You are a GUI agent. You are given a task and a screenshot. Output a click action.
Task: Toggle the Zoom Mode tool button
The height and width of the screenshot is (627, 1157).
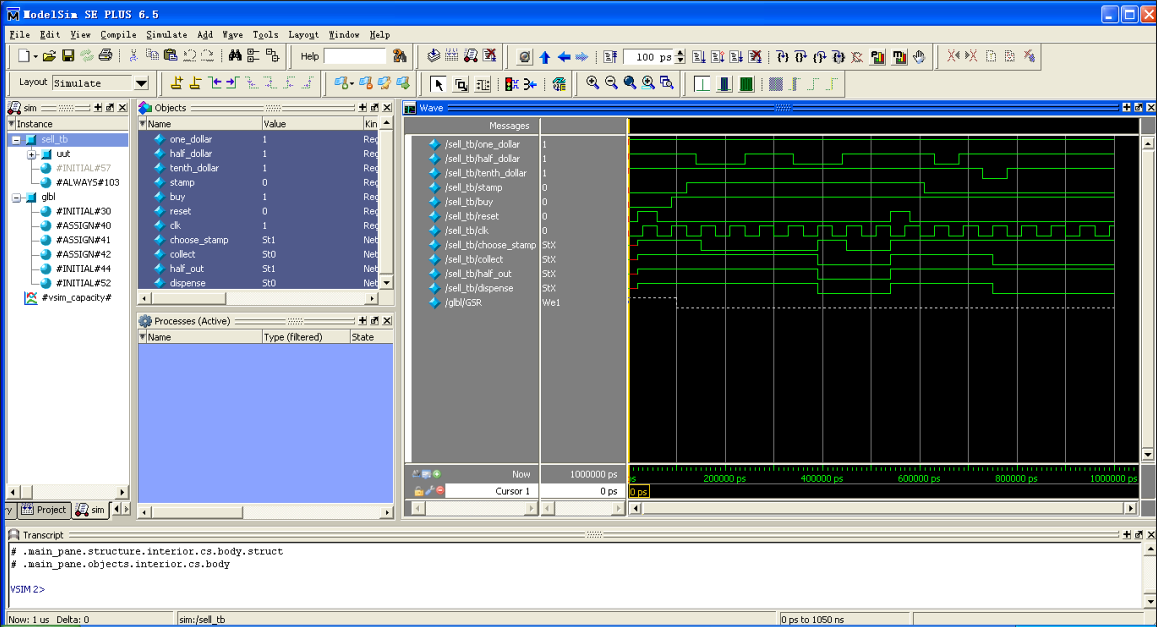pyautogui.click(x=461, y=84)
